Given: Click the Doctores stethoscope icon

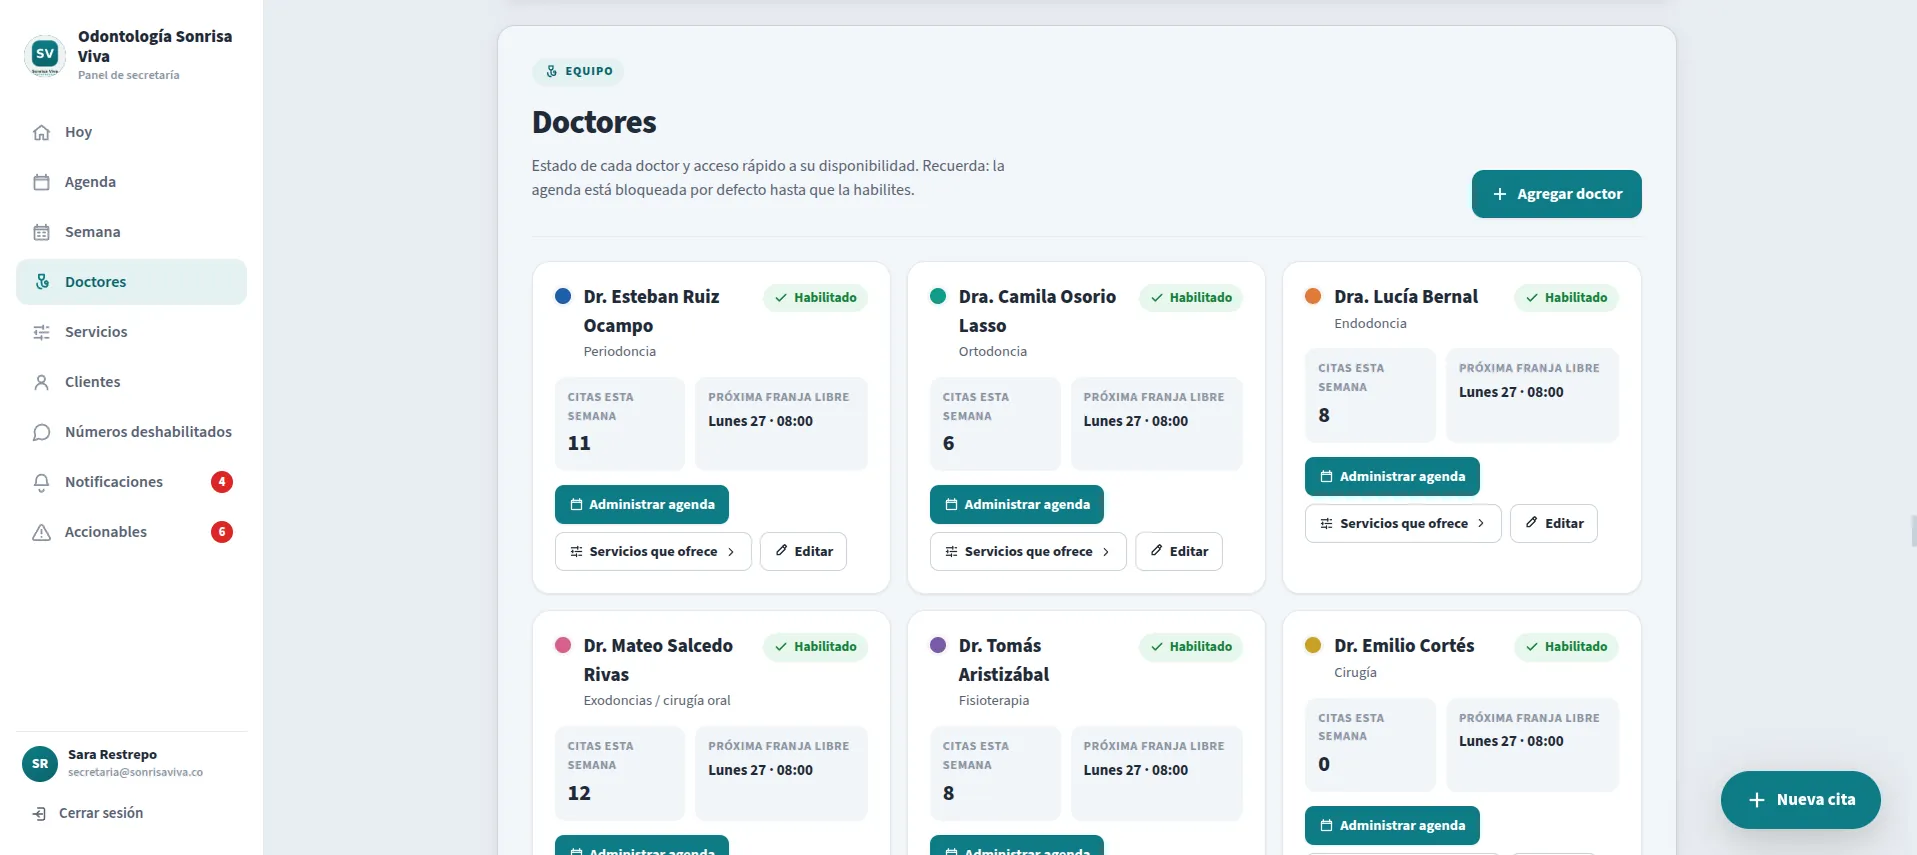Looking at the screenshot, I should [41, 282].
